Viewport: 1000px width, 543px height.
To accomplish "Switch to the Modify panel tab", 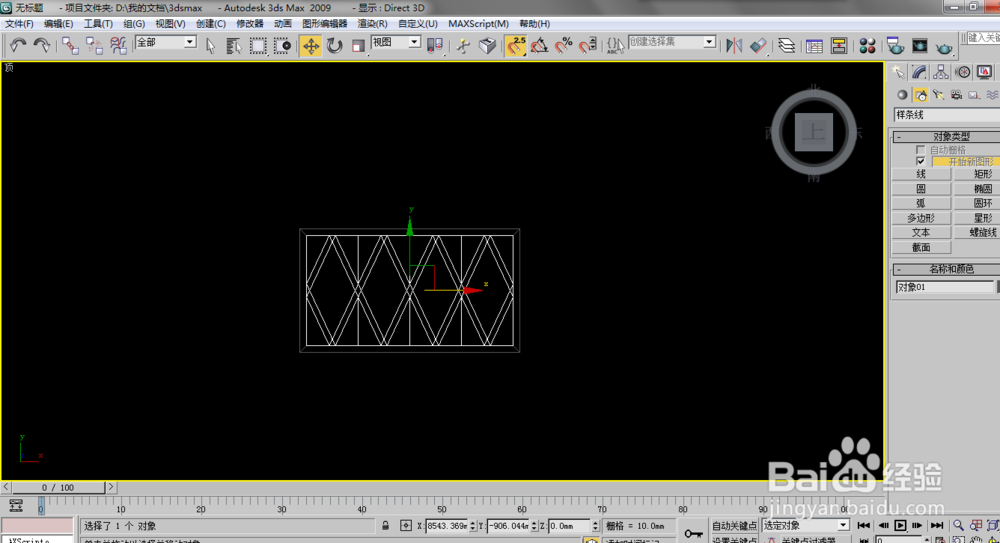I will coord(919,72).
